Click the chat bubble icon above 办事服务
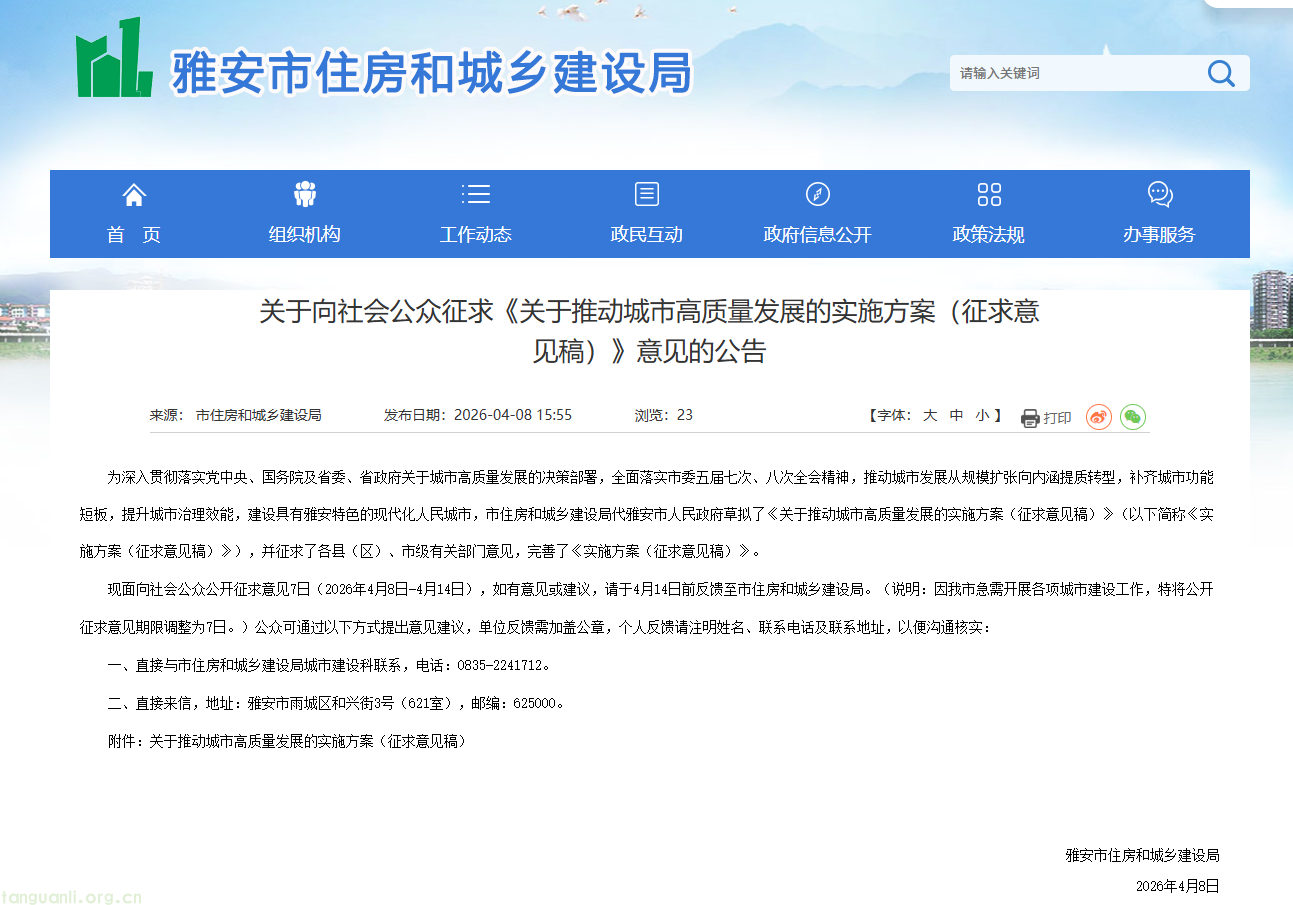This screenshot has width=1293, height=905. coord(1159,195)
